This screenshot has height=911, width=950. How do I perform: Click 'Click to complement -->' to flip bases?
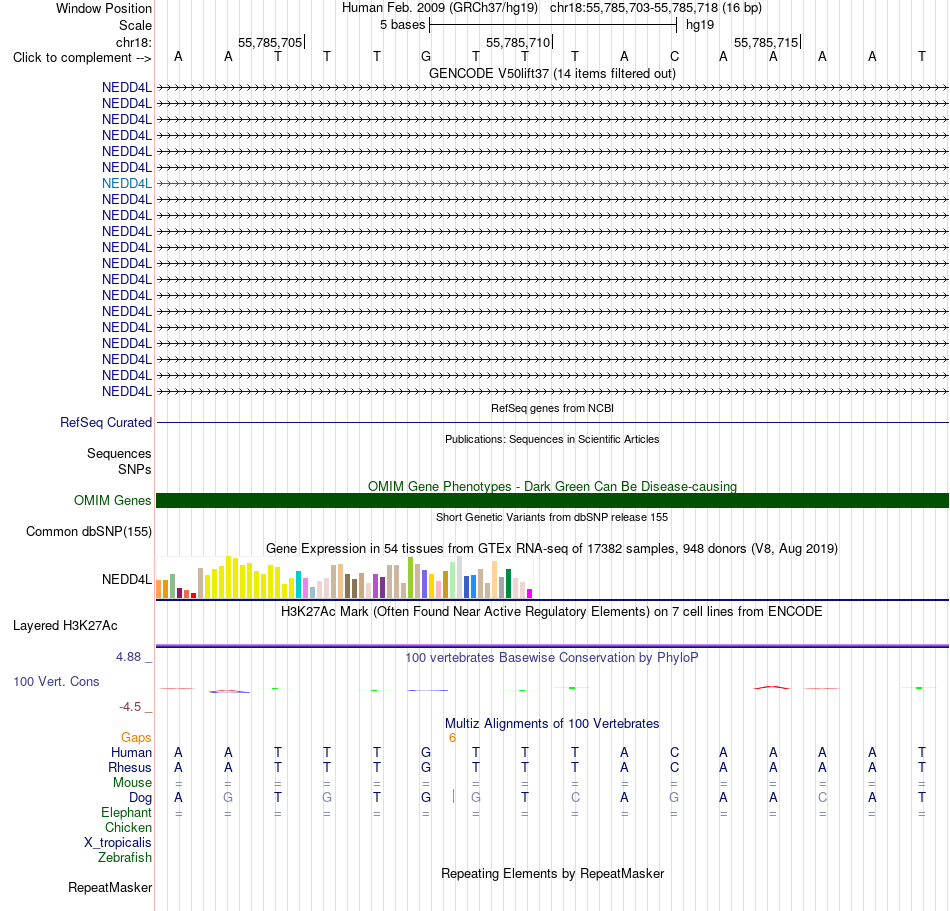pyautogui.click(x=82, y=58)
